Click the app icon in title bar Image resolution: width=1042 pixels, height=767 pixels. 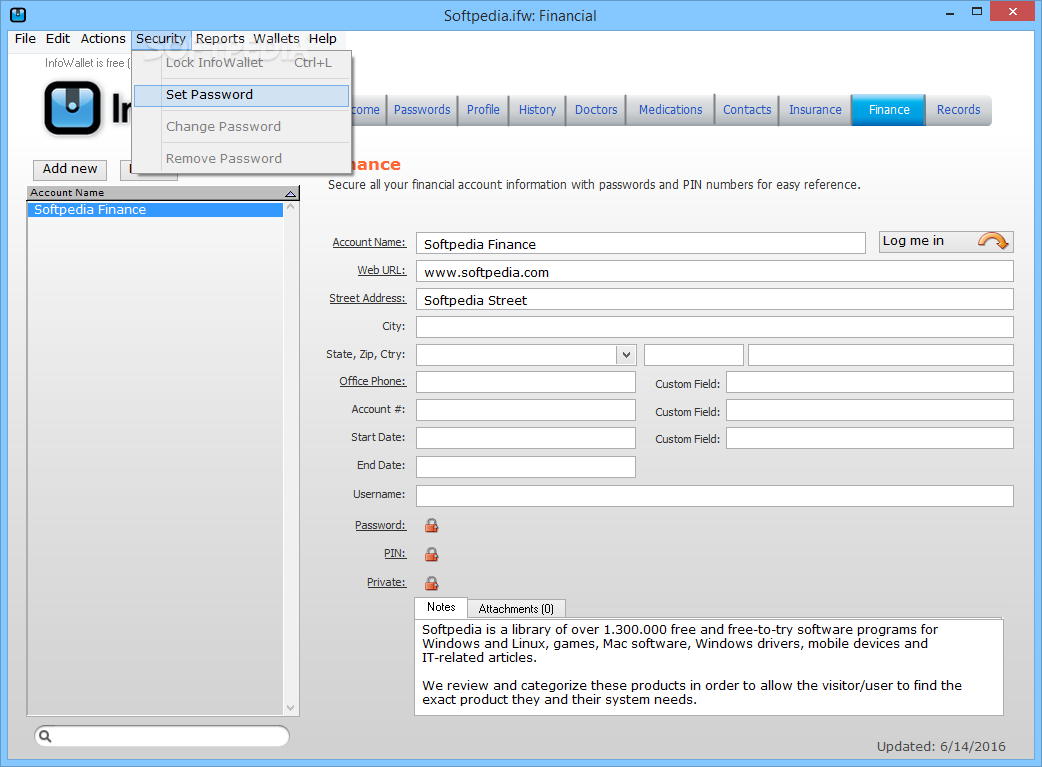tap(18, 15)
